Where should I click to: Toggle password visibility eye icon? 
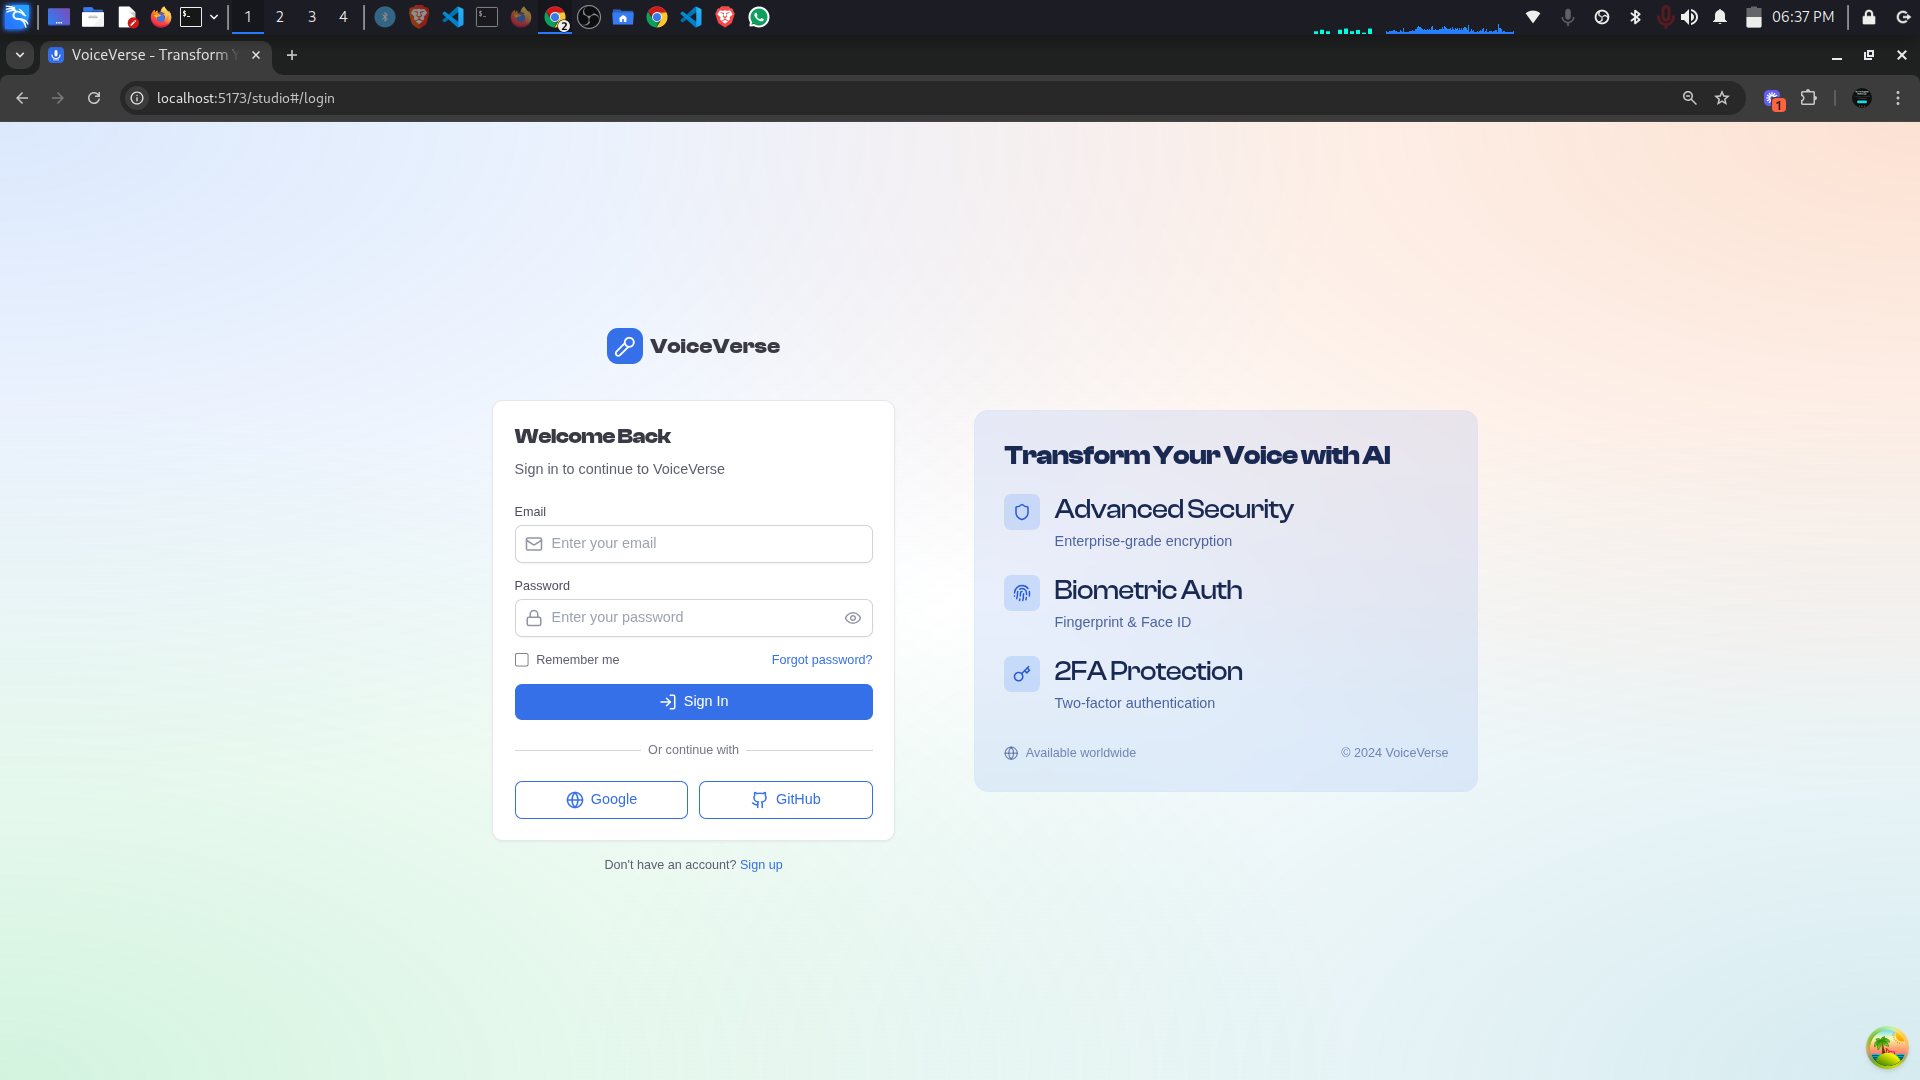click(x=852, y=618)
